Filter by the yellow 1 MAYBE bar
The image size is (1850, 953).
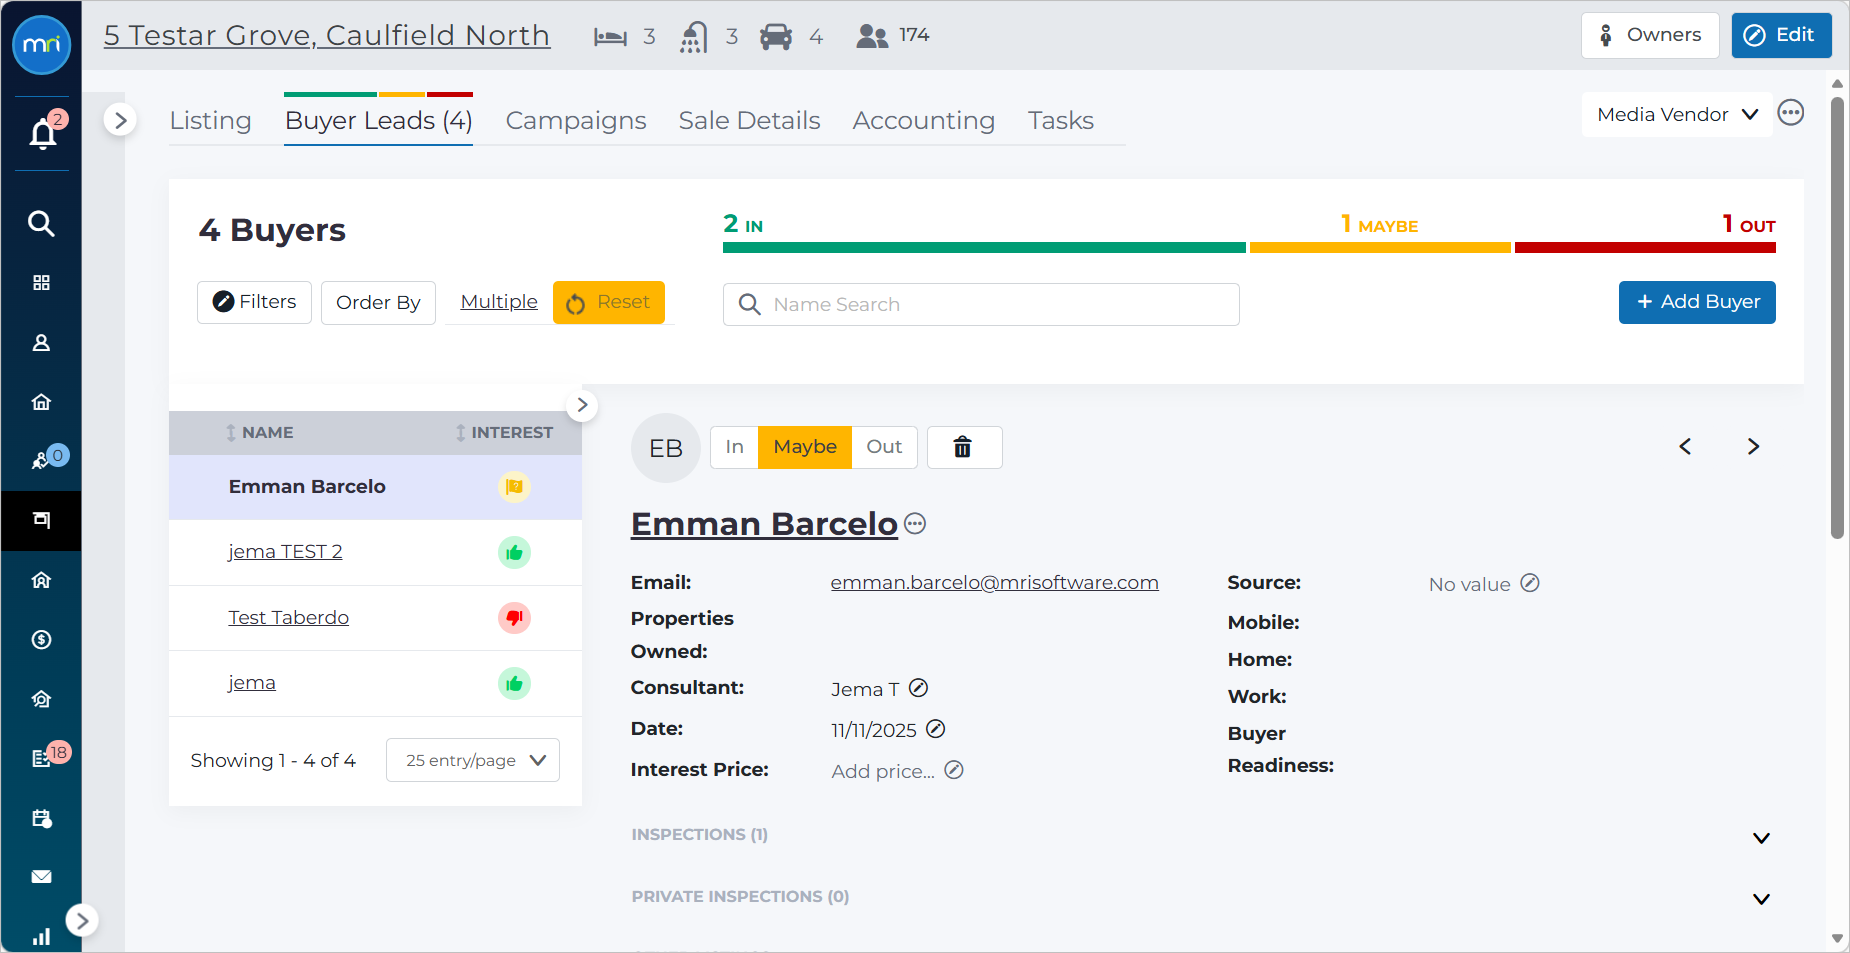(1380, 247)
